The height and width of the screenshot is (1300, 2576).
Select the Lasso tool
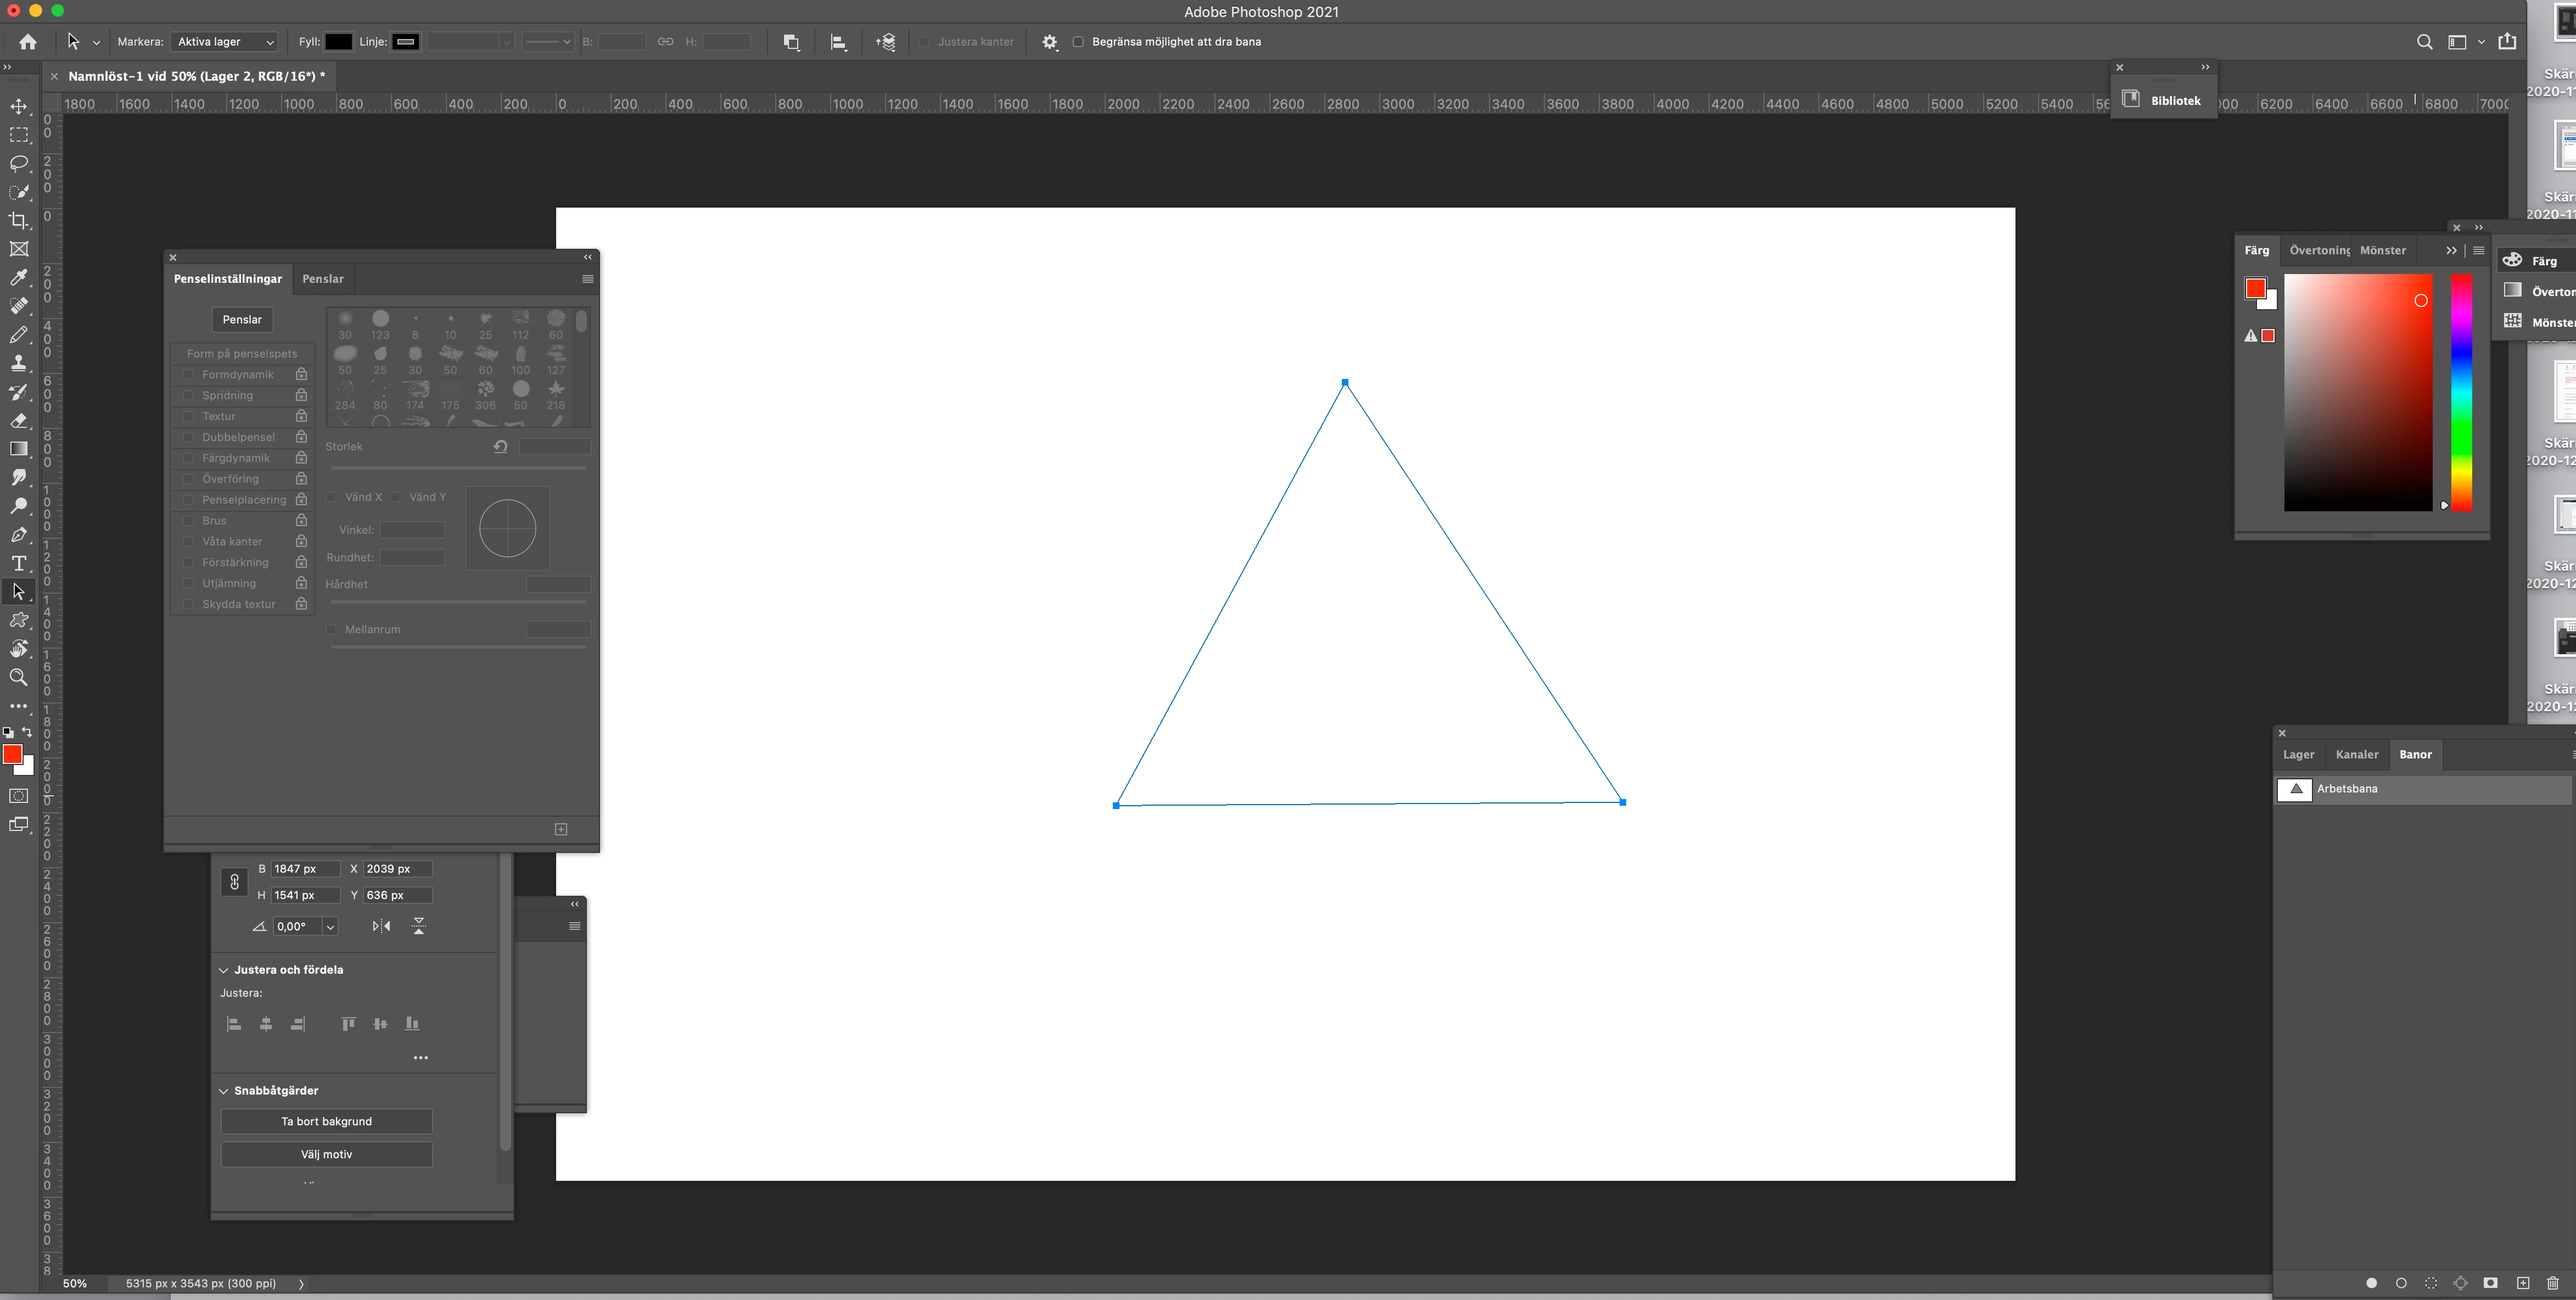(x=19, y=163)
